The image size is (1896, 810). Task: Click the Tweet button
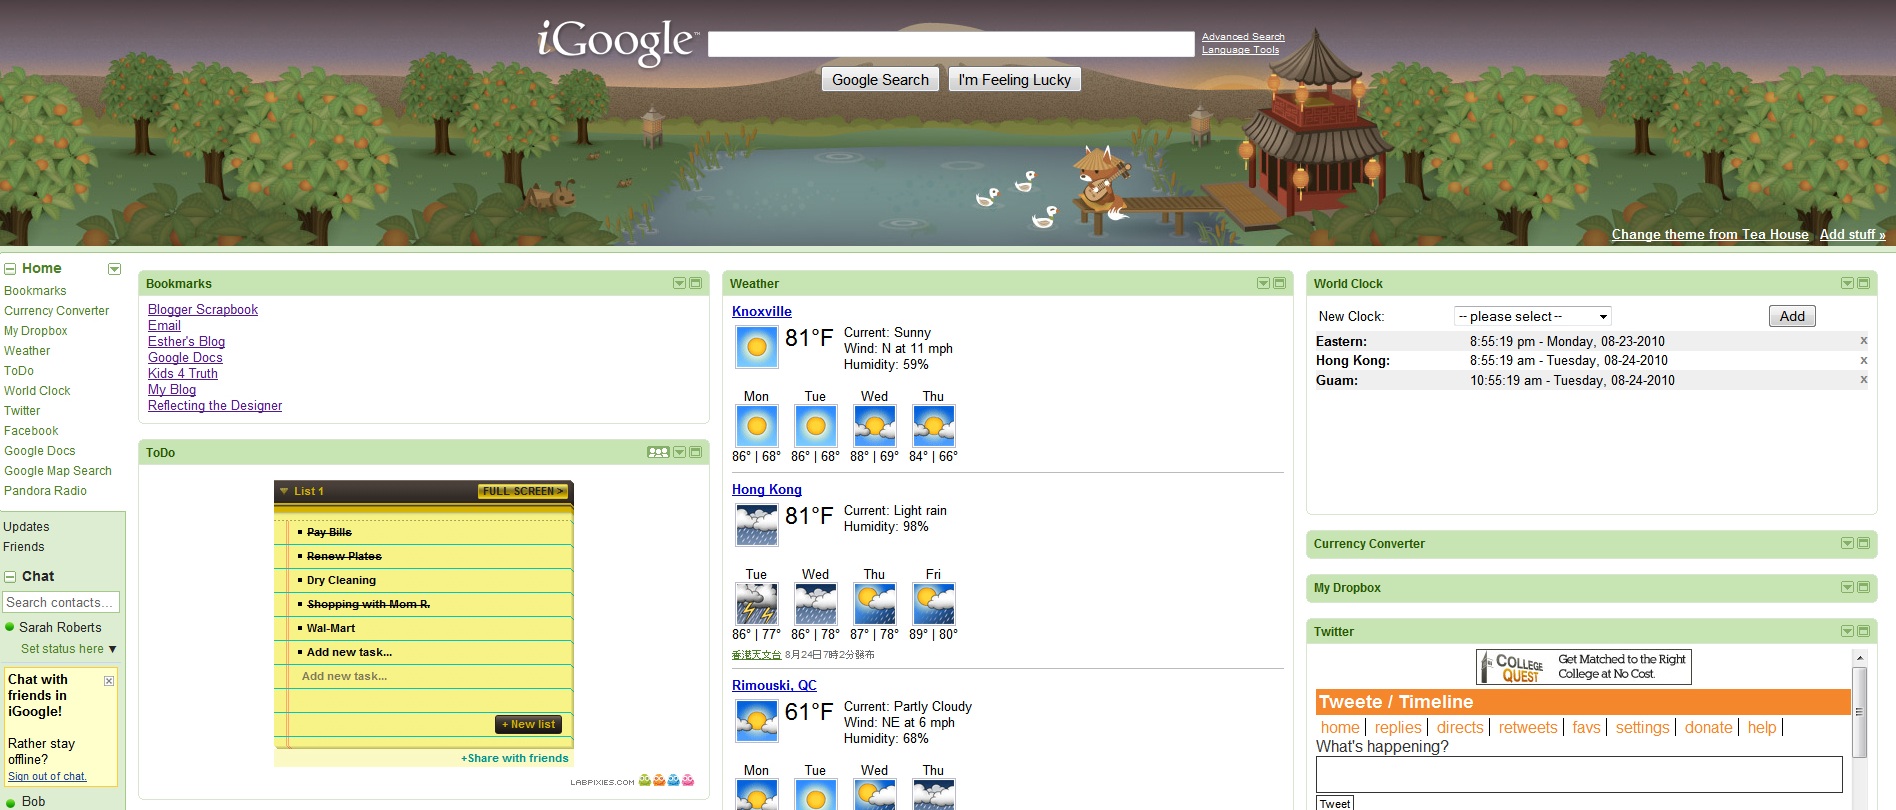[x=1334, y=803]
